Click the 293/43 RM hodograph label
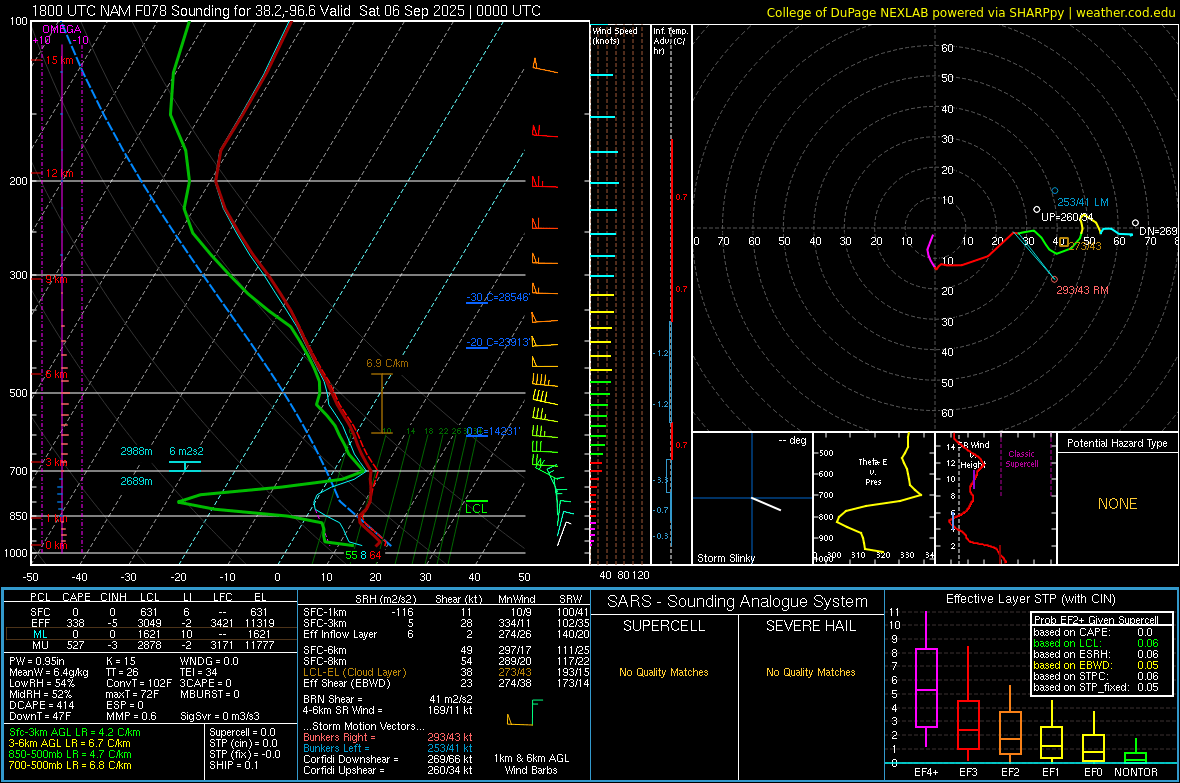Viewport: 1180px width, 783px height. coord(1082,290)
